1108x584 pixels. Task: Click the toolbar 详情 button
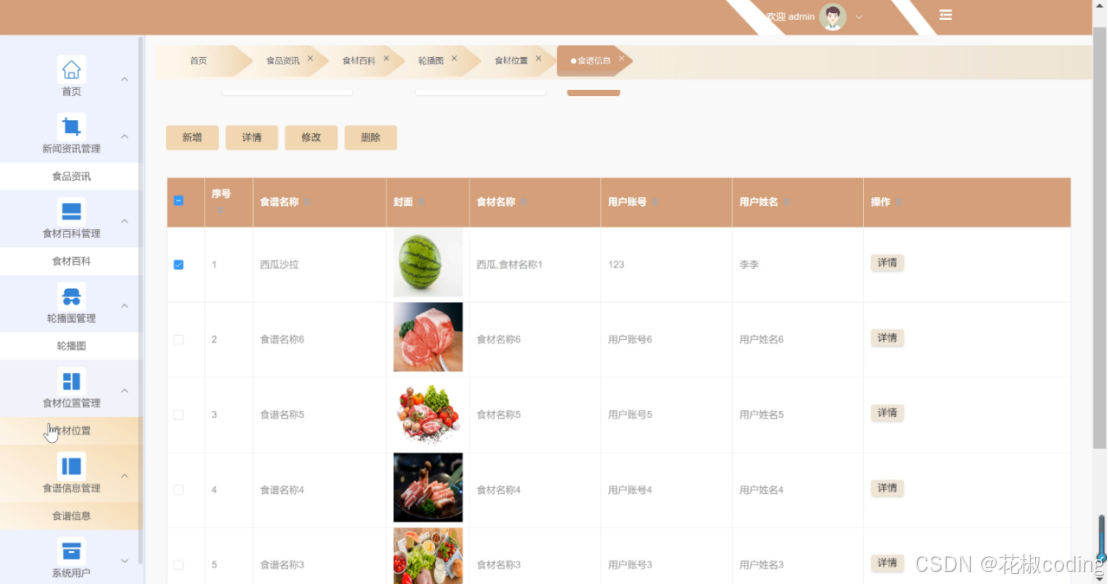tap(252, 138)
